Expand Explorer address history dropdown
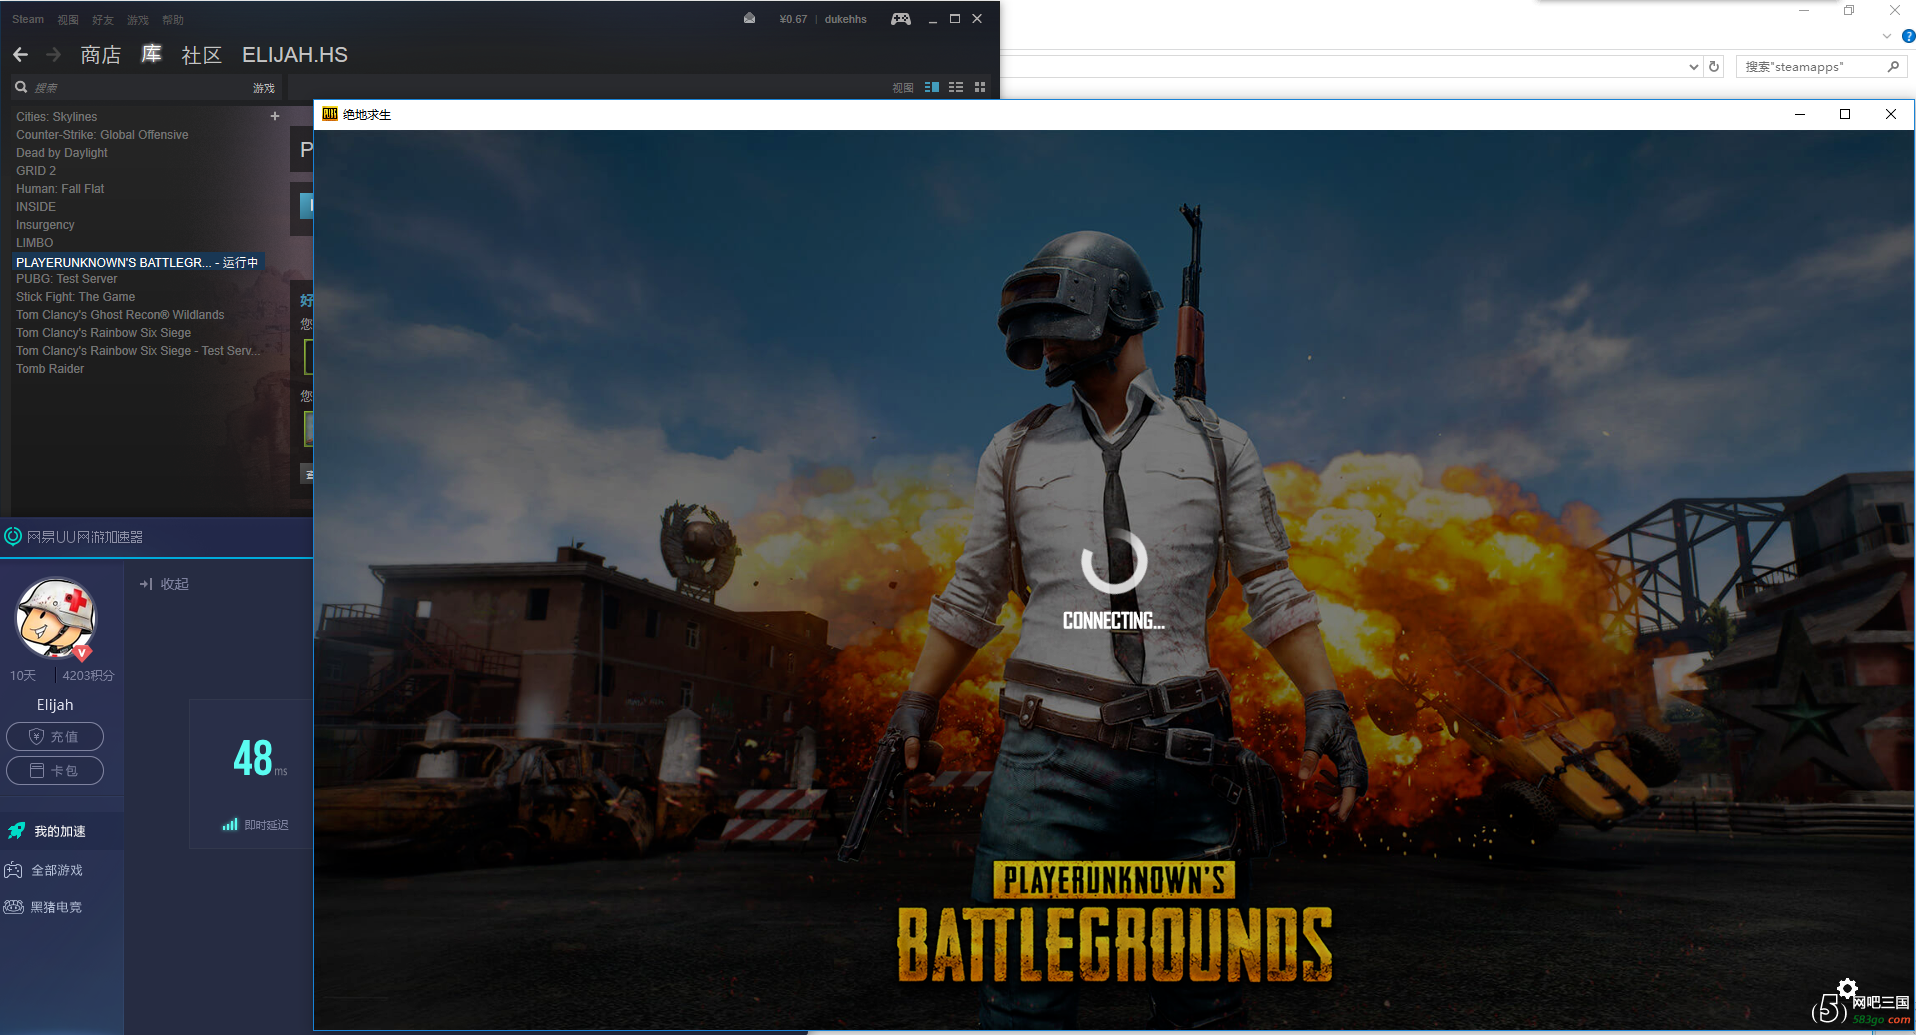This screenshot has width=1916, height=1035. coord(1693,67)
